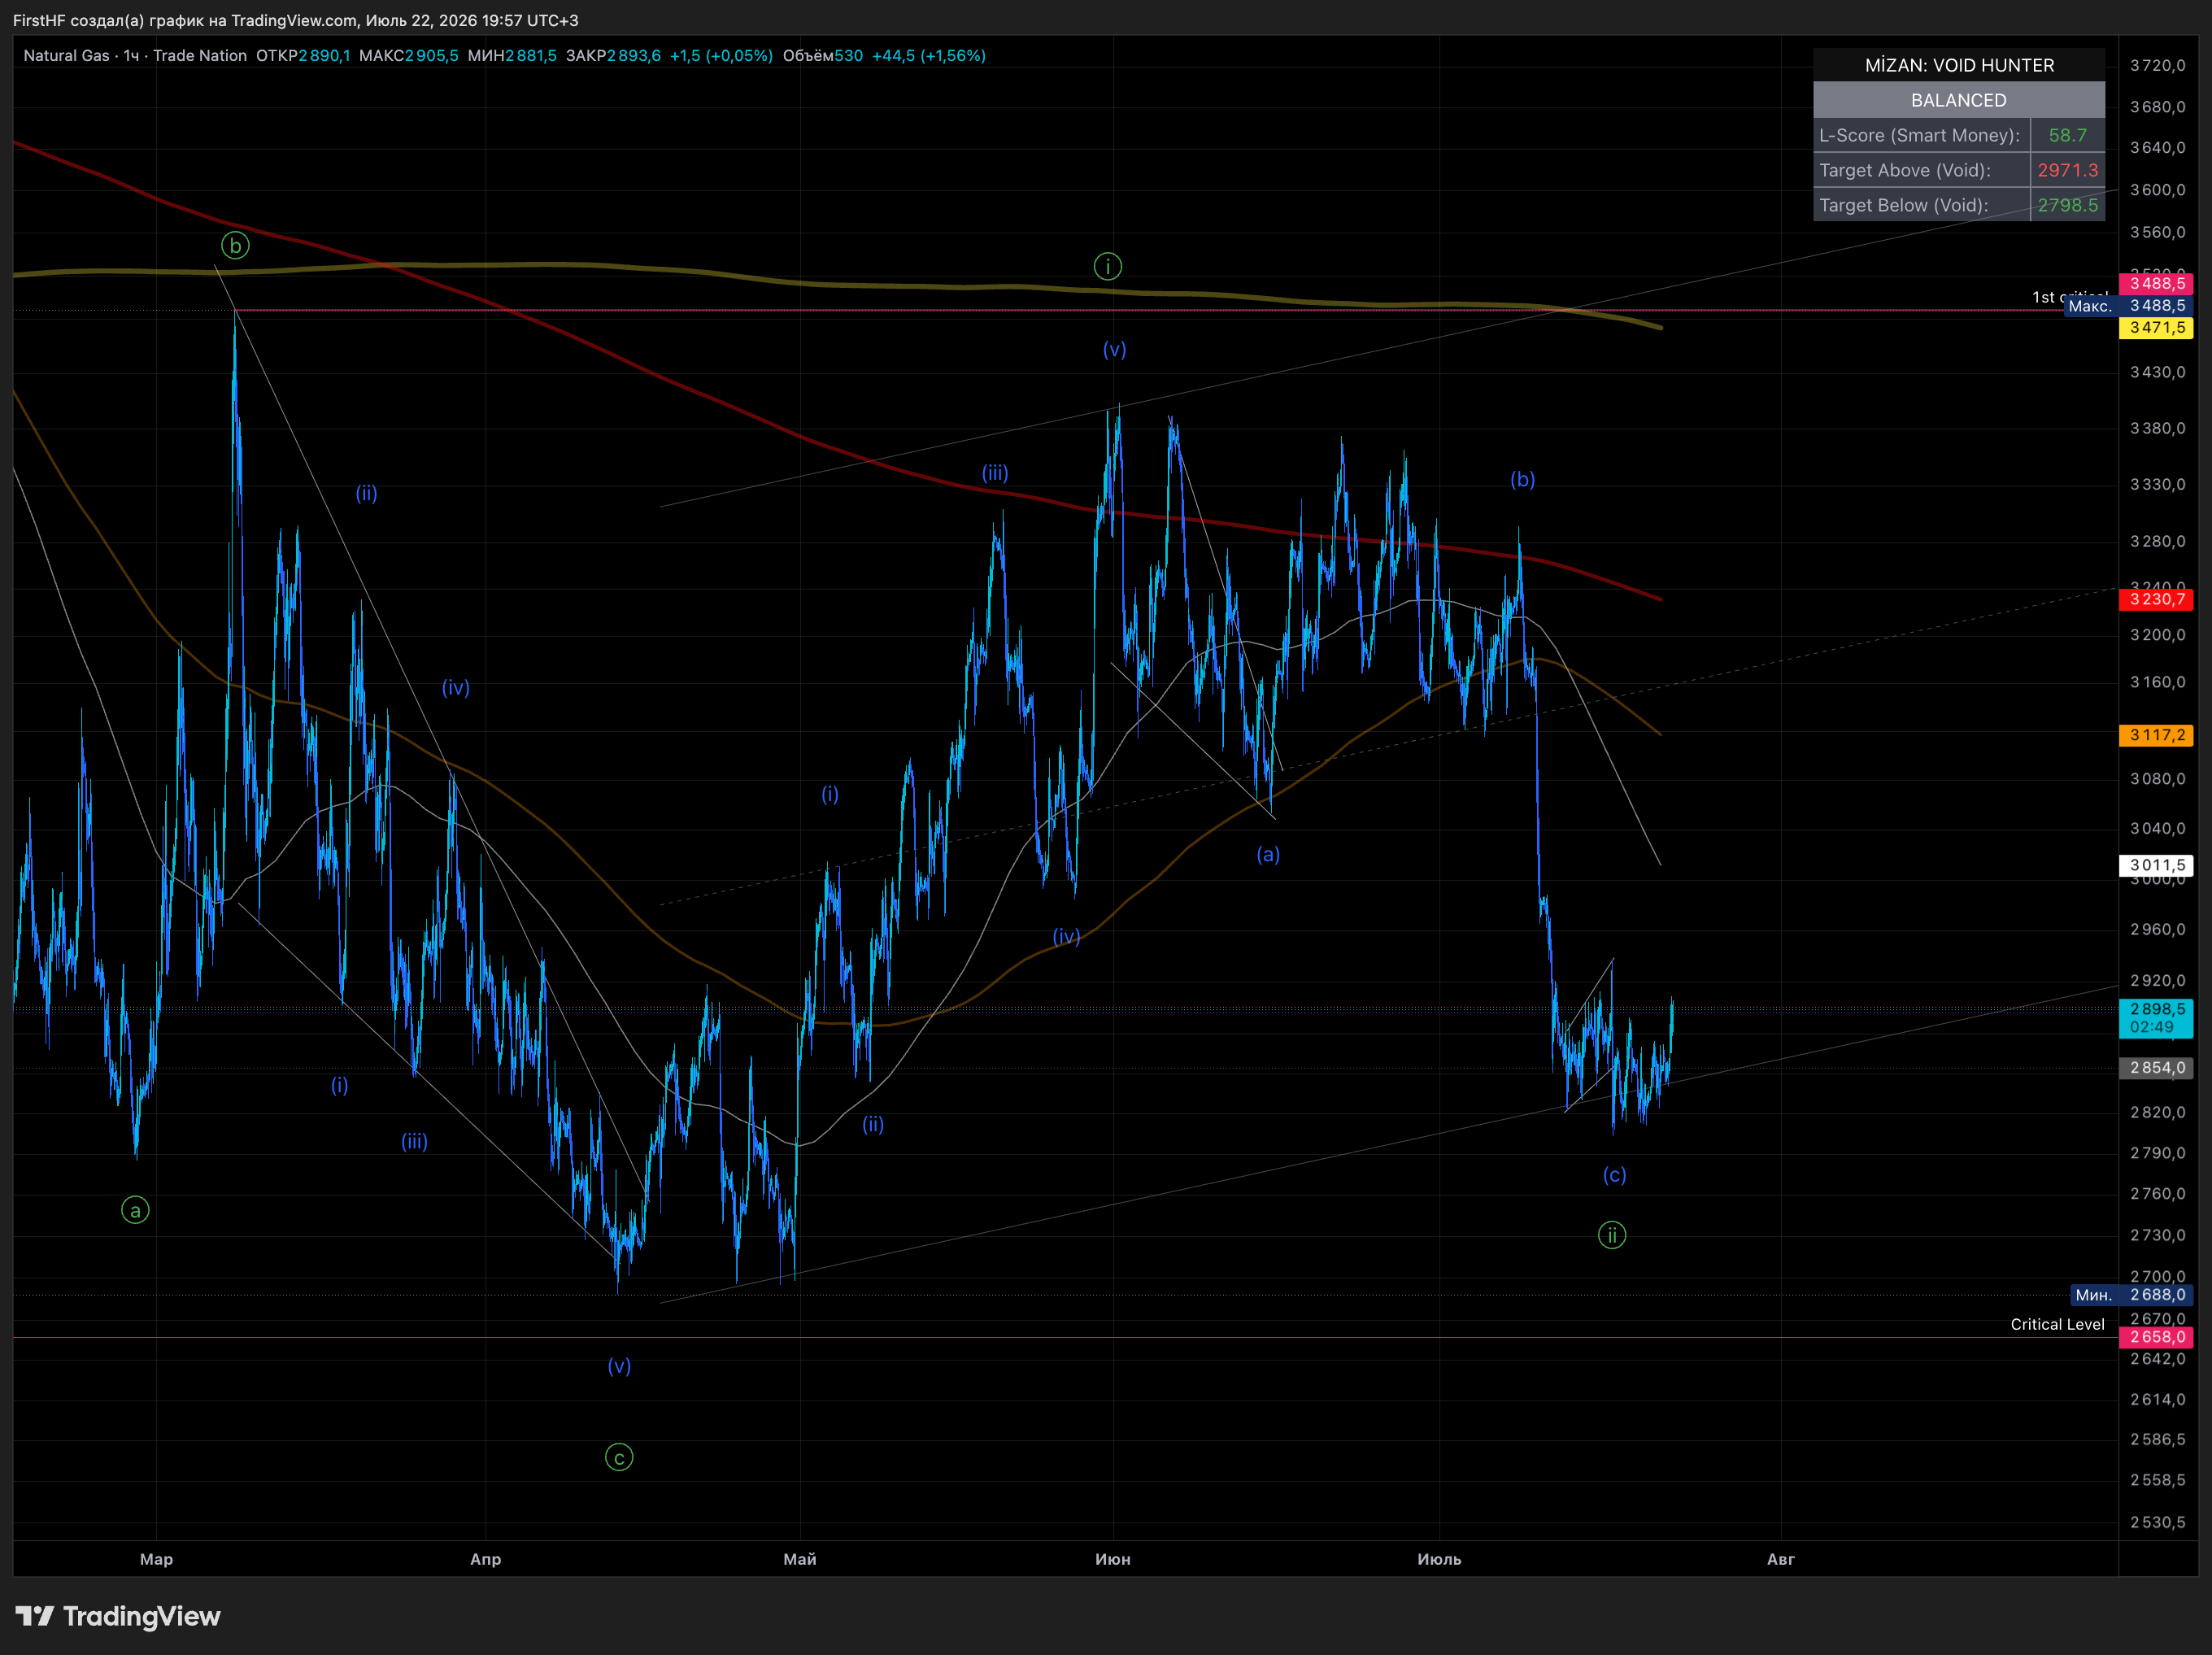Select the blue '(a)' wave label
The height and width of the screenshot is (1655, 2212).
pos(1268,854)
